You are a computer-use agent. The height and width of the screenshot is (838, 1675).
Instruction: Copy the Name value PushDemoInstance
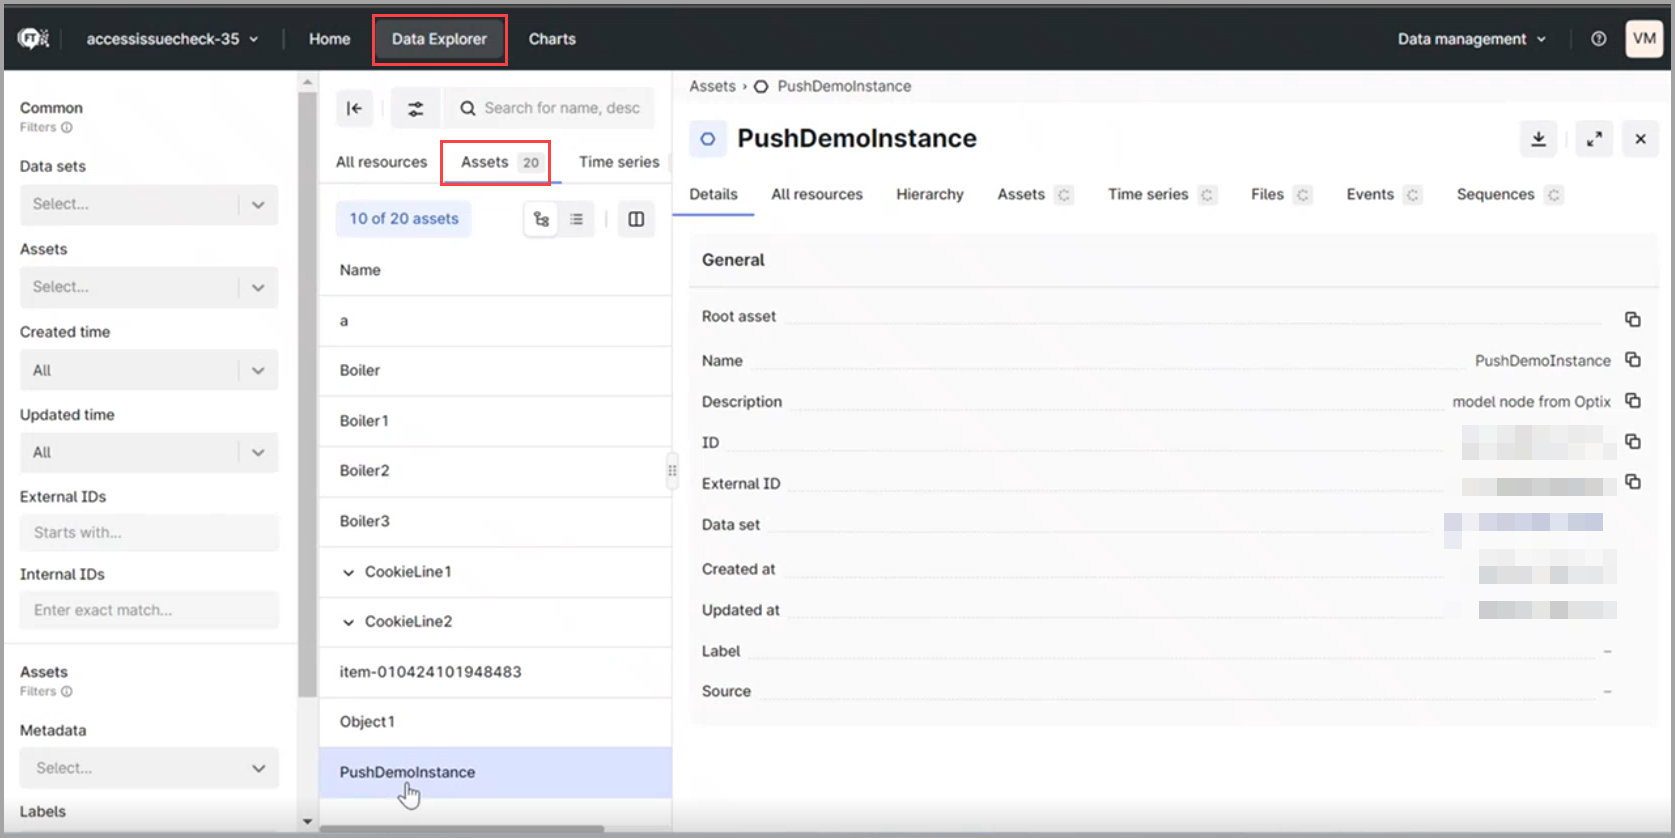click(1633, 359)
